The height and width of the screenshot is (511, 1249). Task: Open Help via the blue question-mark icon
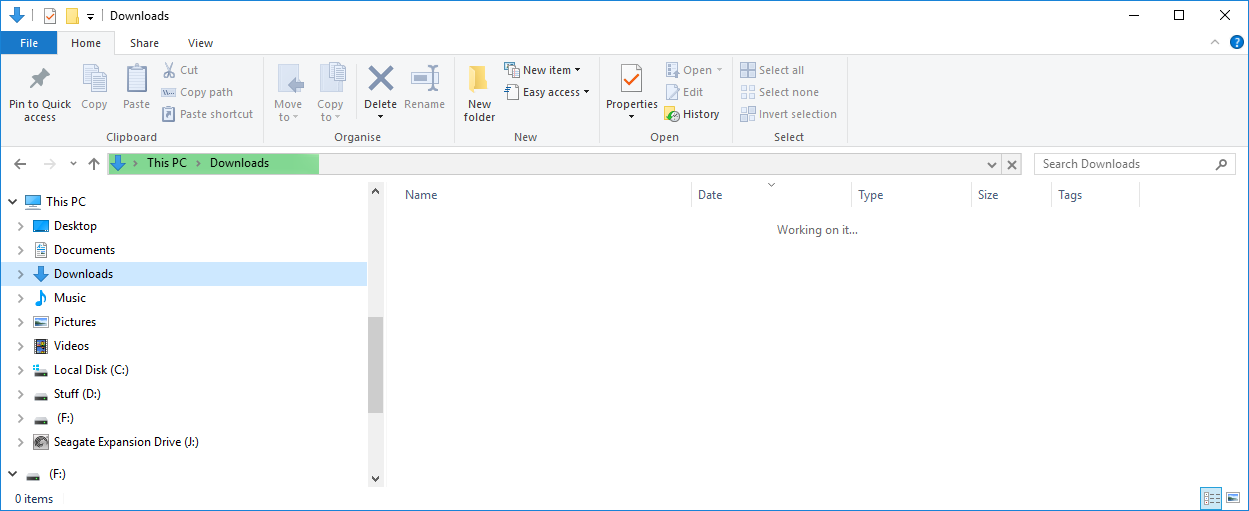click(x=1237, y=43)
